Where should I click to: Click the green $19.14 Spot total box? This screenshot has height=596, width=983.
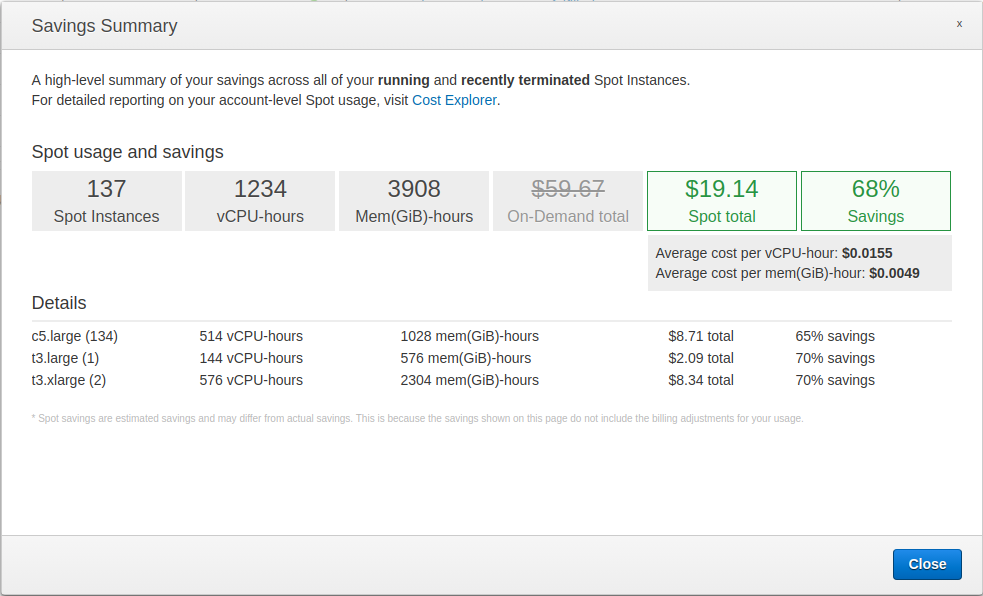tap(721, 201)
